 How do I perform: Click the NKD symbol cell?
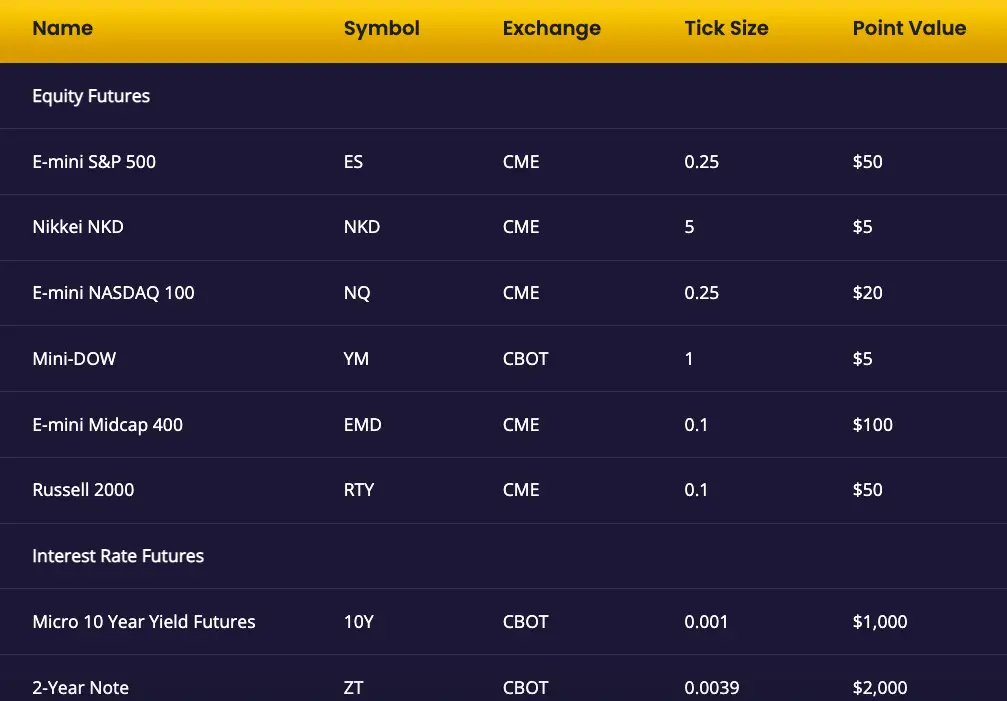[362, 227]
